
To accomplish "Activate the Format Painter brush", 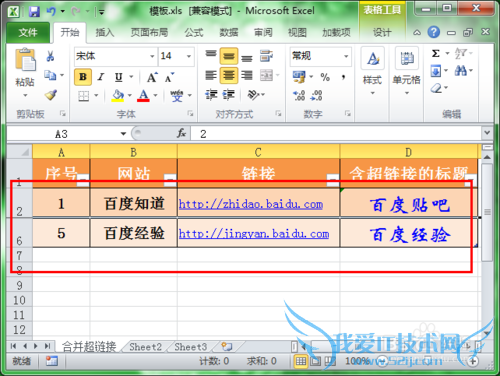I will click(x=51, y=95).
